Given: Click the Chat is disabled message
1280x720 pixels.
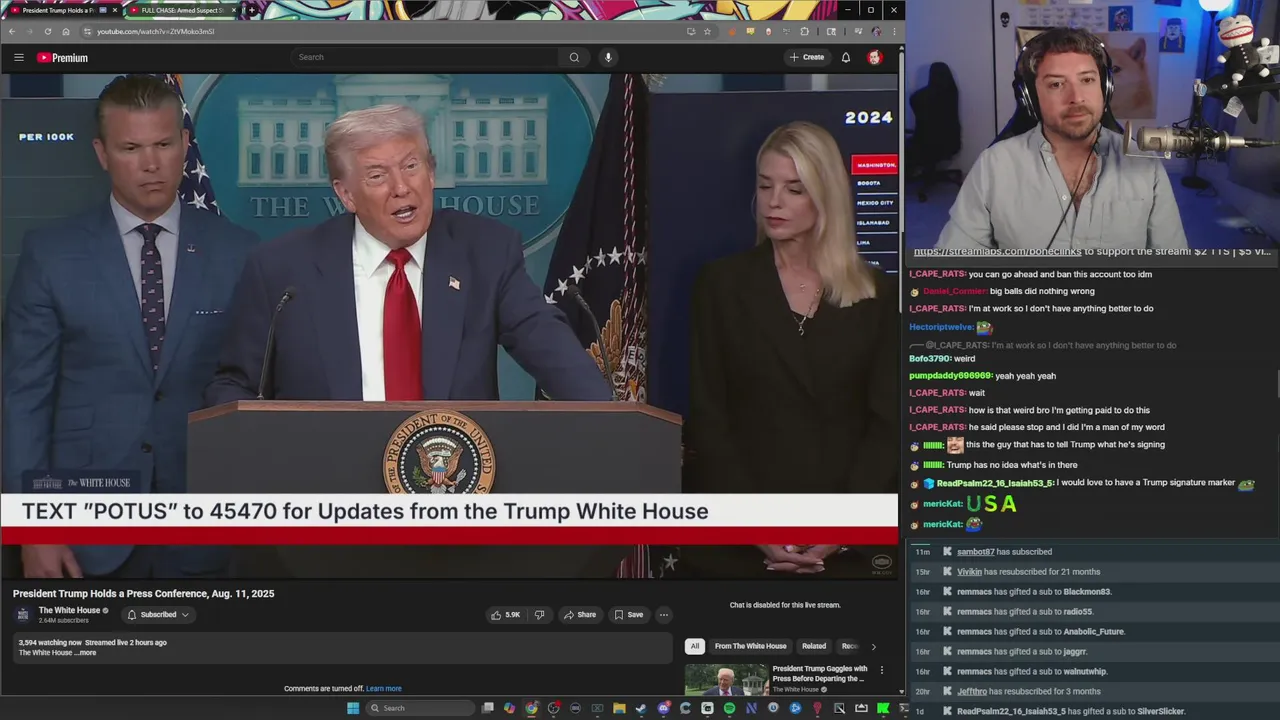Looking at the screenshot, I should tap(785, 605).
